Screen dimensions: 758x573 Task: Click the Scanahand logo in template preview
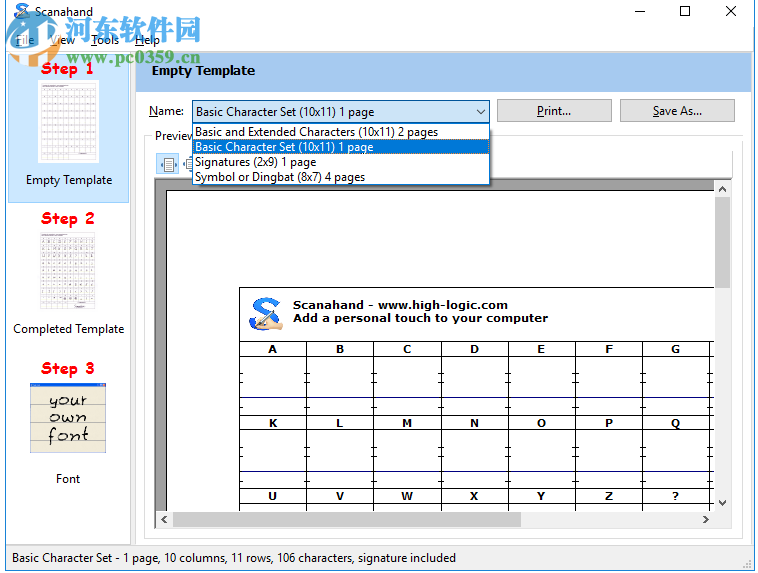point(265,314)
